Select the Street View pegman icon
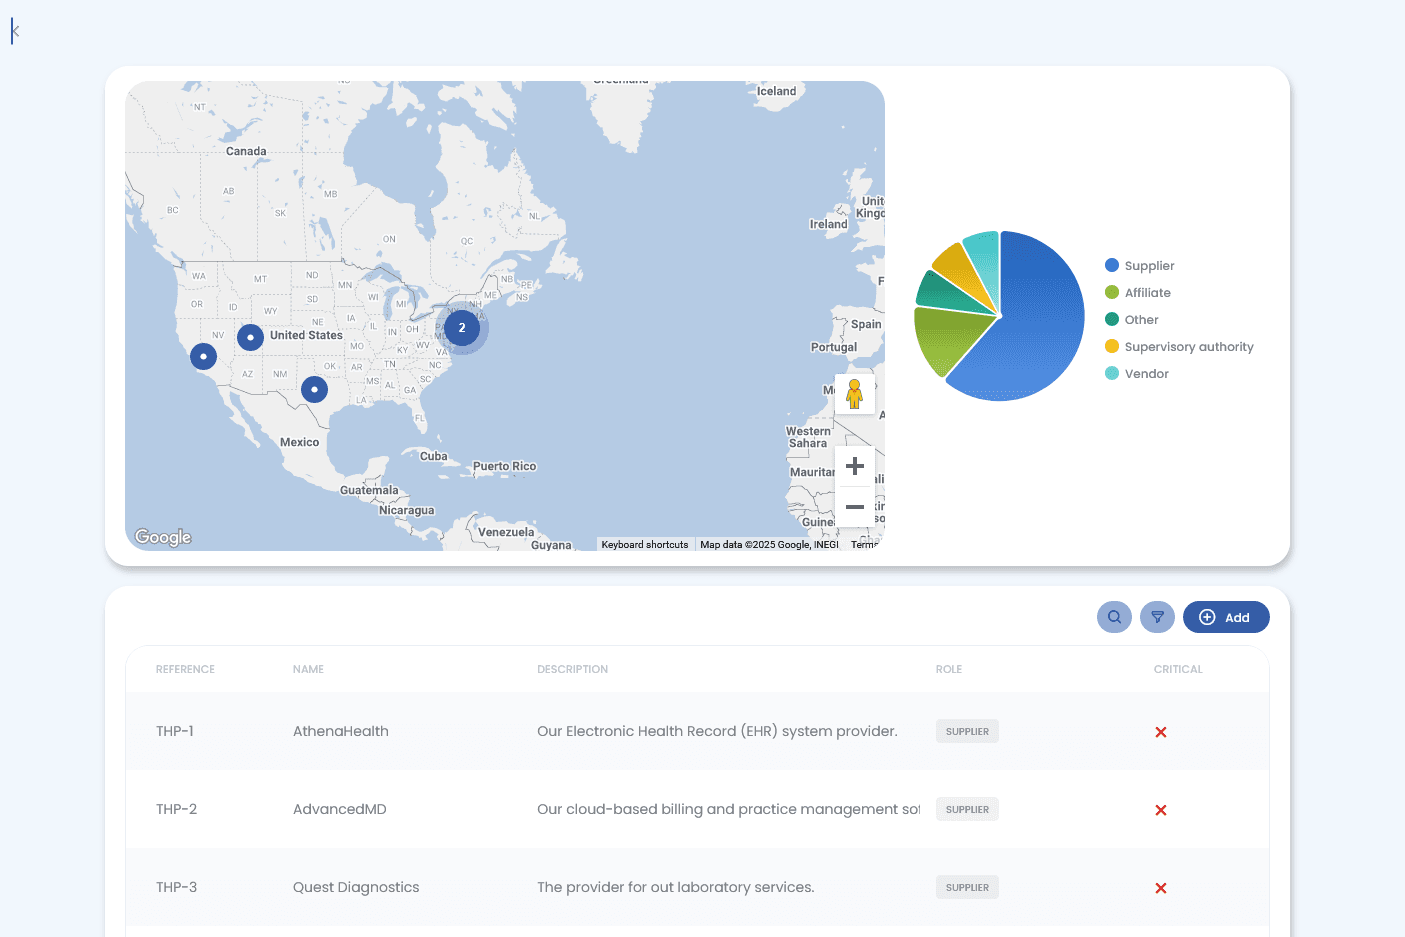This screenshot has height=937, width=1405. [854, 394]
